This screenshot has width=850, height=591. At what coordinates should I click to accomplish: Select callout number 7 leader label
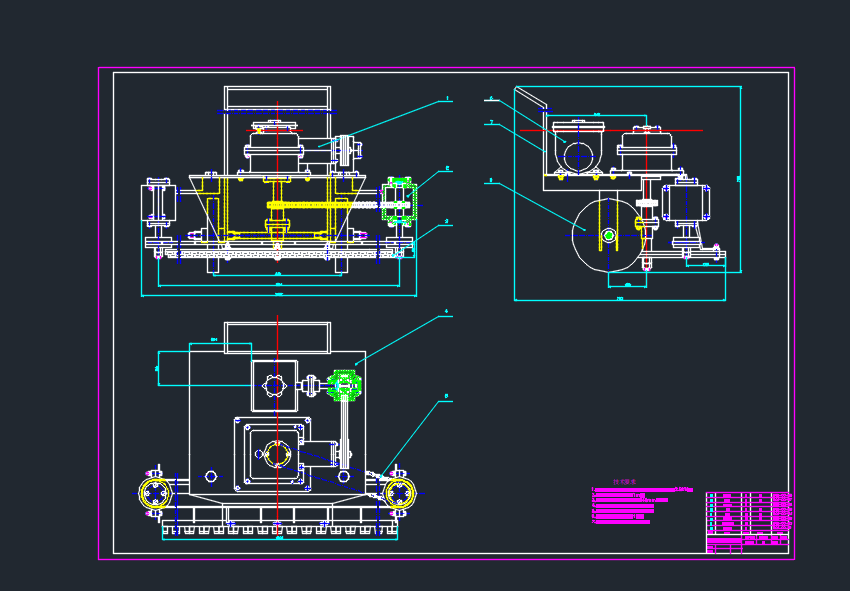491,123
